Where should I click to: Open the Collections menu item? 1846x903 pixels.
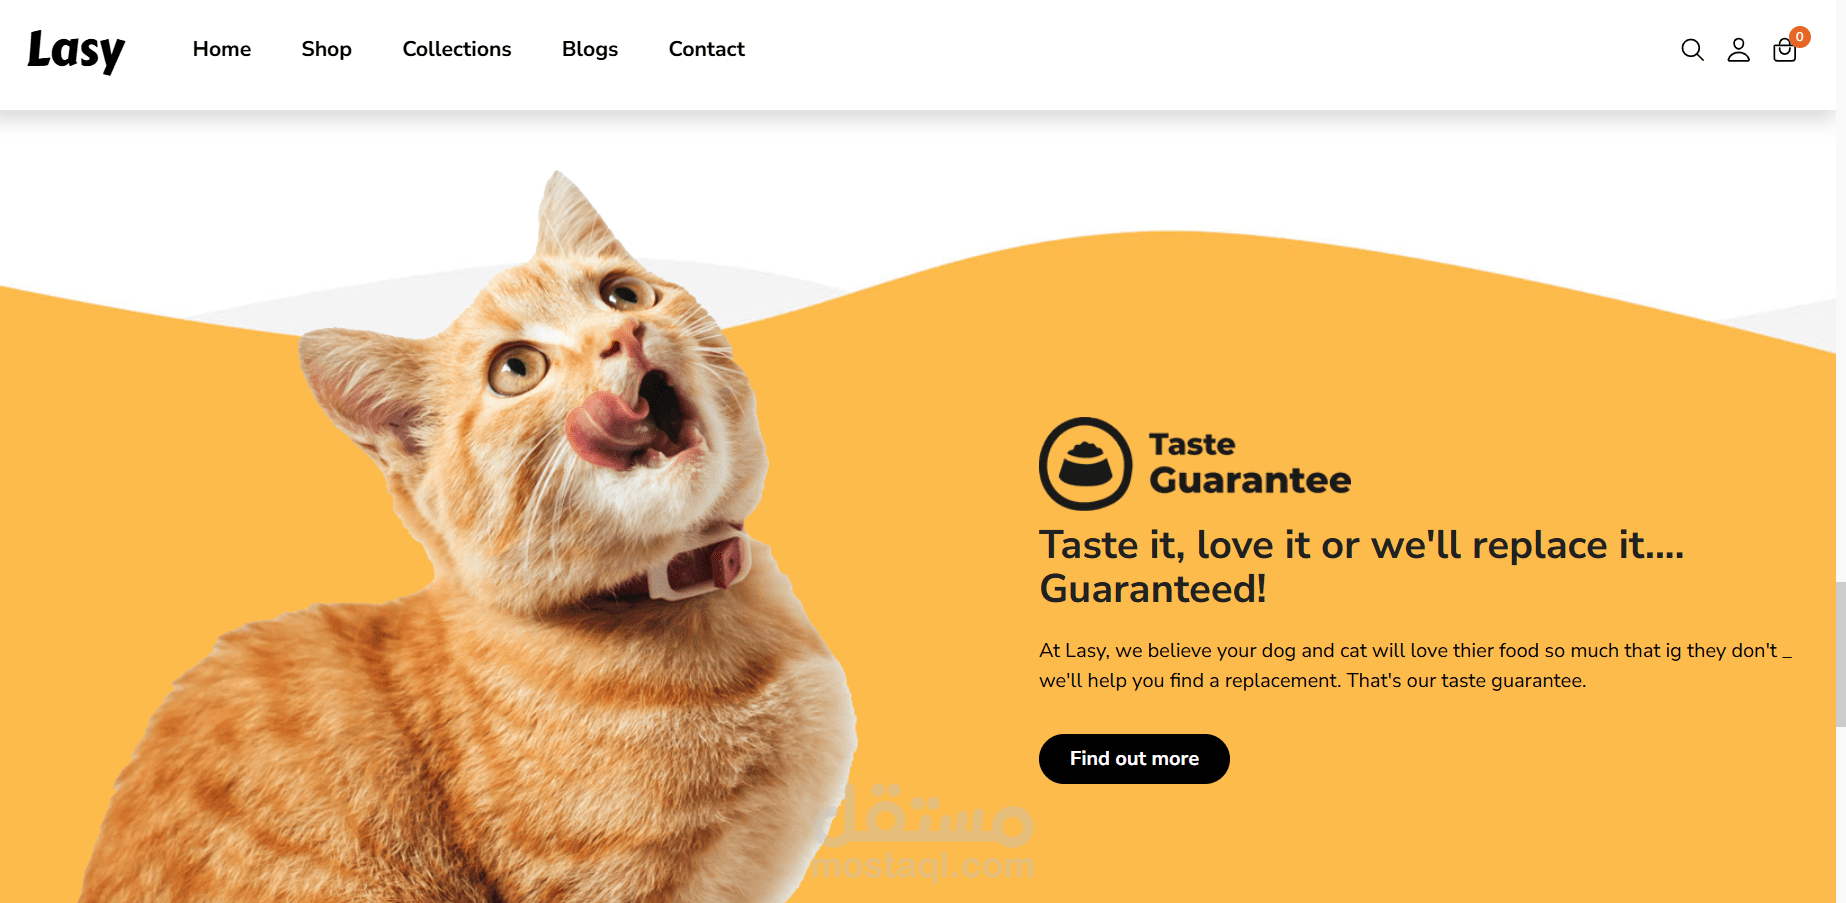[457, 49]
